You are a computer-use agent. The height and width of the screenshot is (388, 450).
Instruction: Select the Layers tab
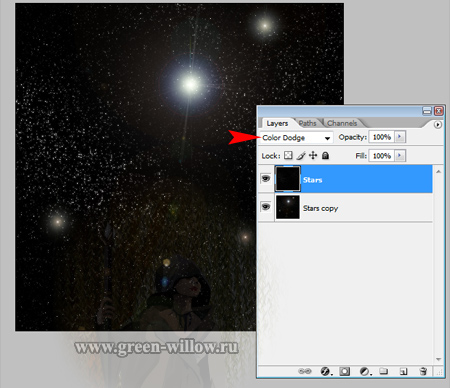click(277, 123)
